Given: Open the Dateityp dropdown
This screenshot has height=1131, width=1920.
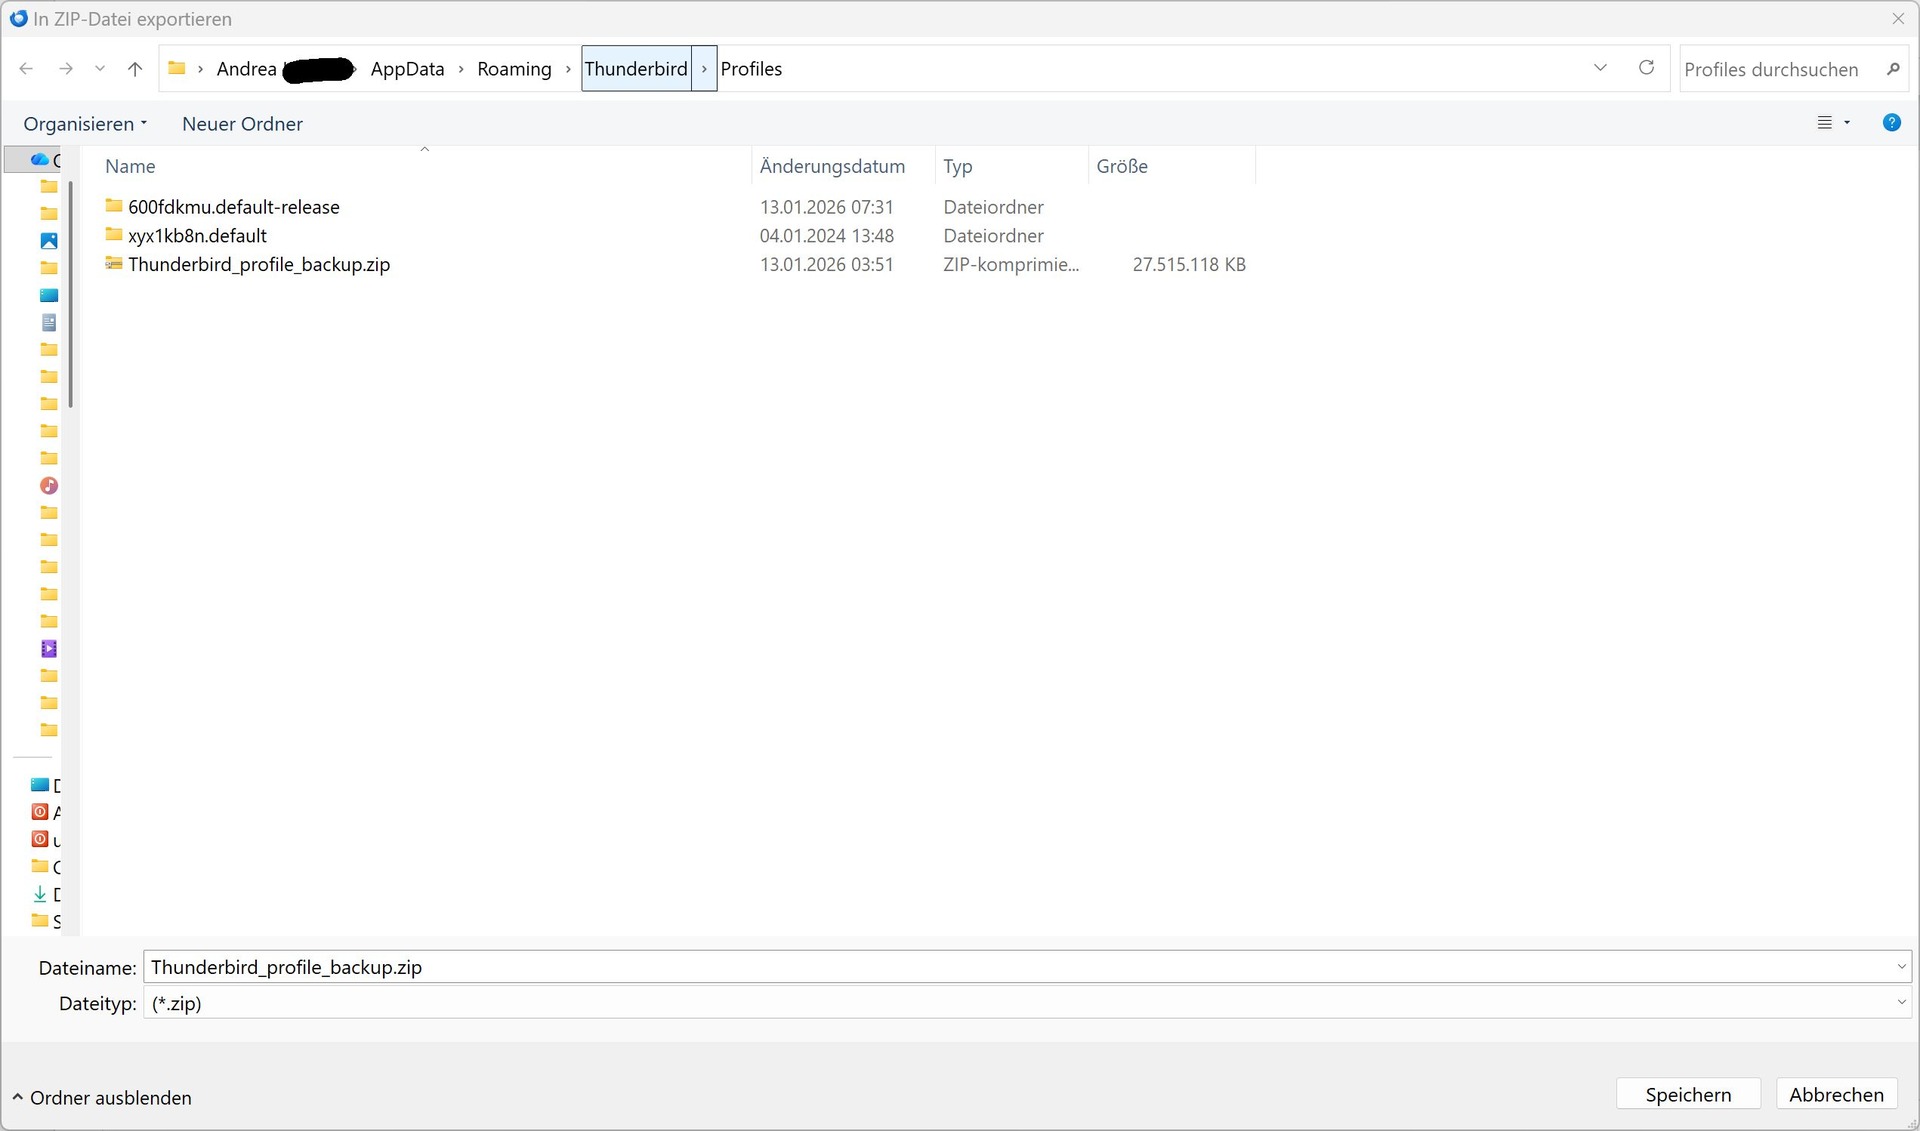Looking at the screenshot, I should pos(1900,1003).
